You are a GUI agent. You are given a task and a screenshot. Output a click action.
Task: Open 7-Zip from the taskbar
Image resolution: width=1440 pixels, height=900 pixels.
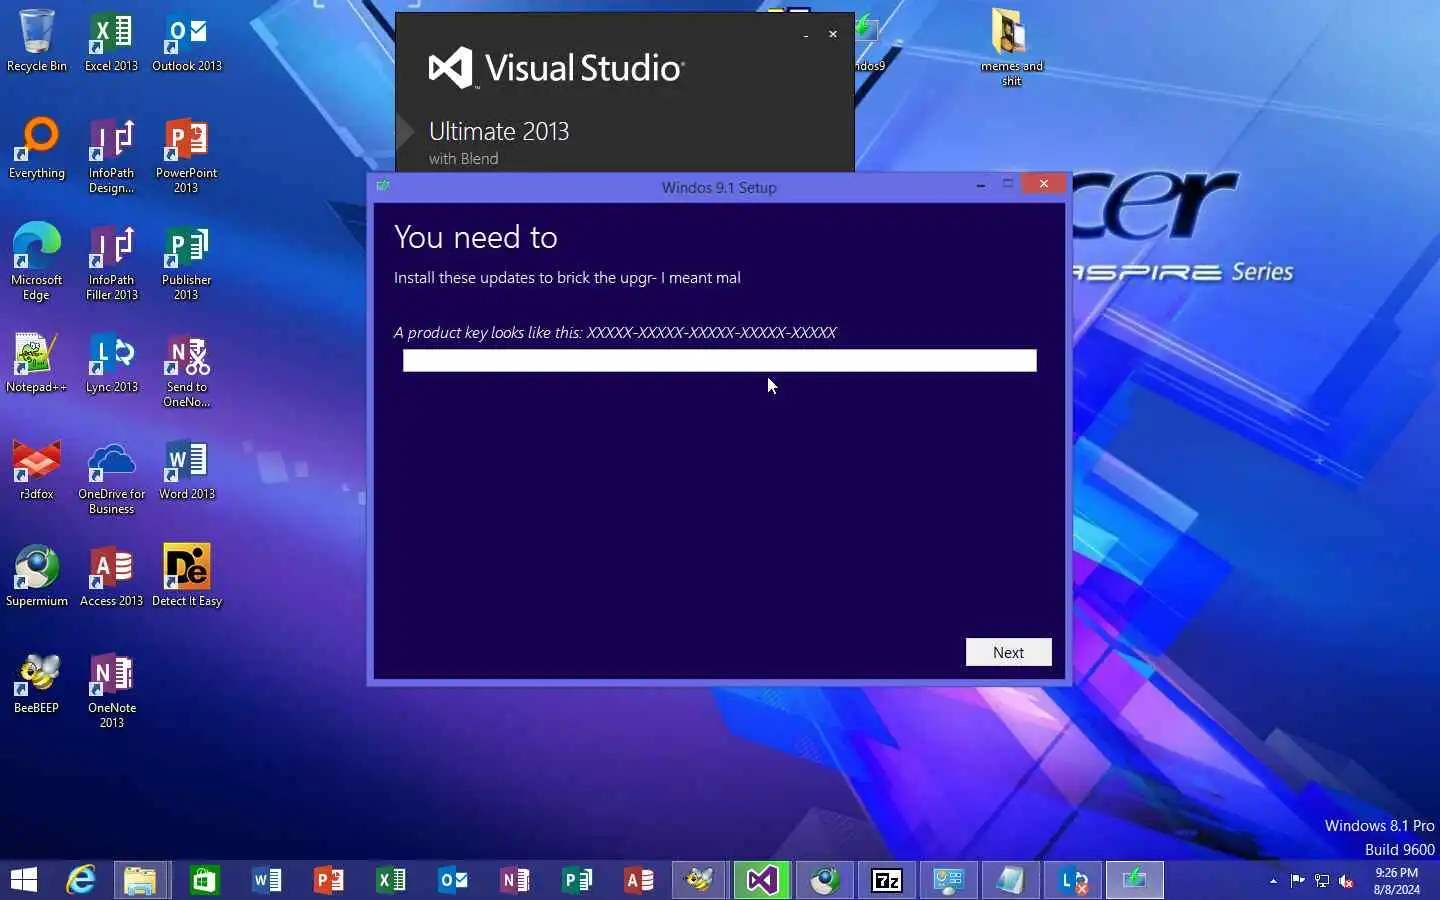(x=886, y=880)
